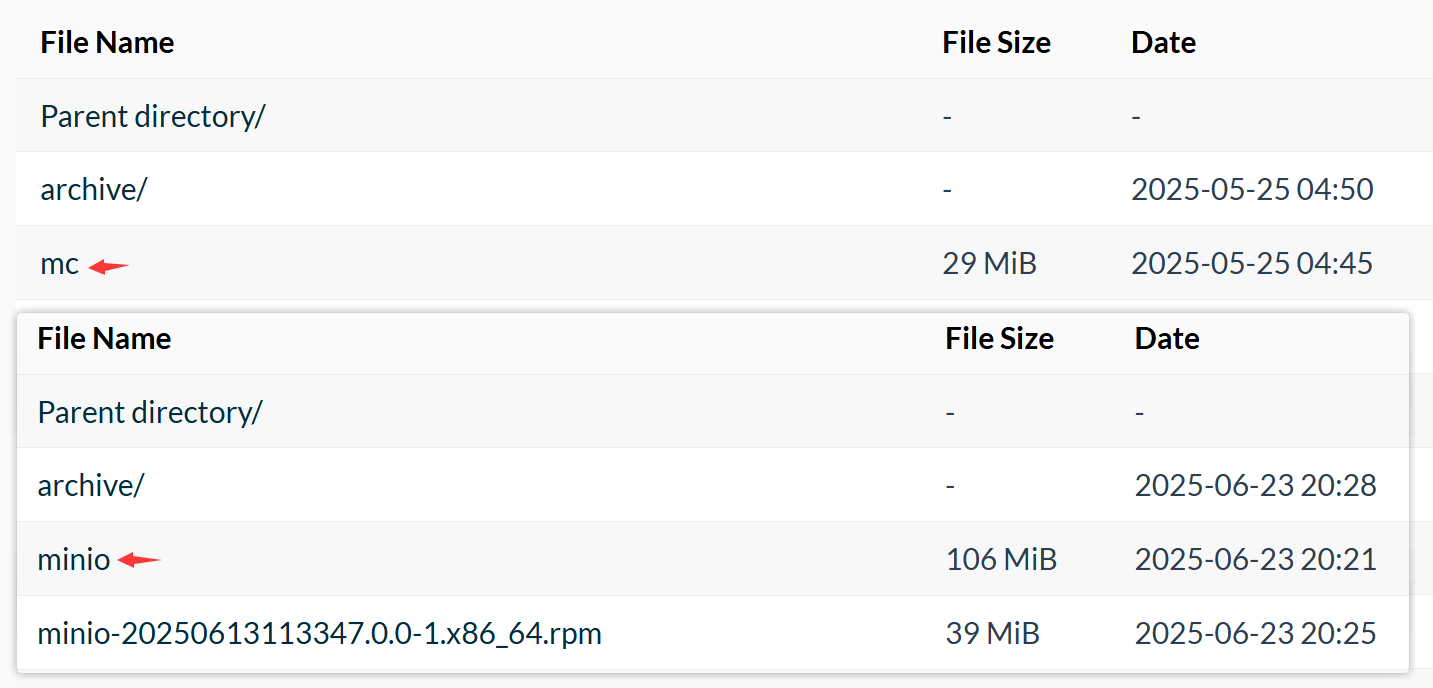Image resolution: width=1433 pixels, height=688 pixels.
Task: Click the red arrow beside minio
Action: click(139, 561)
